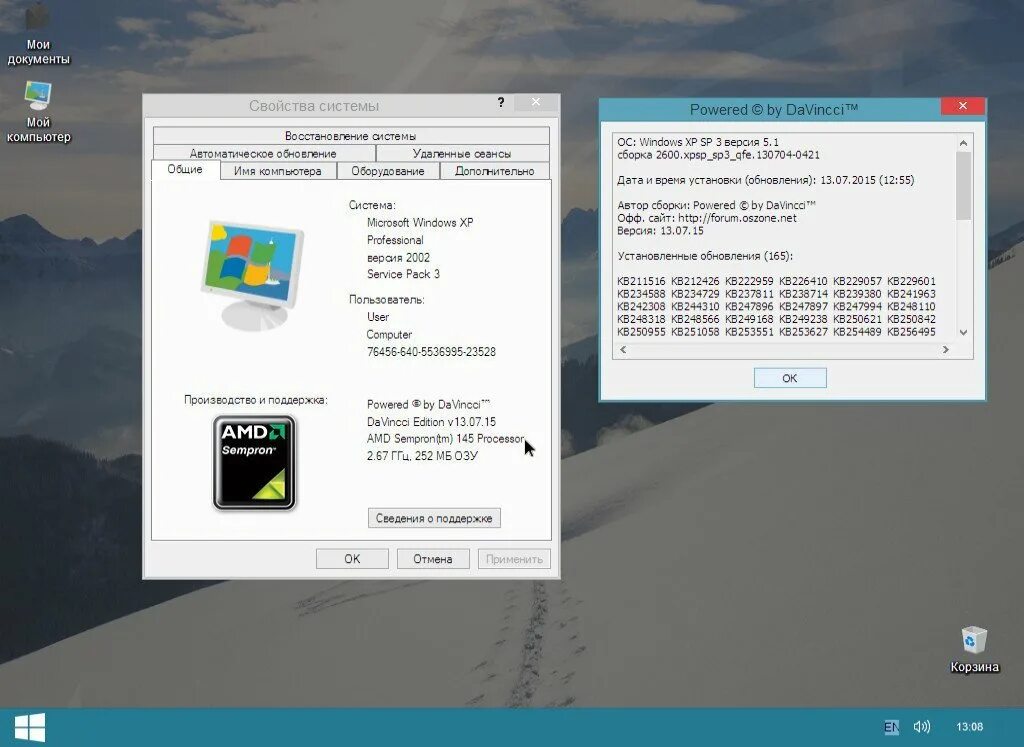Click the 'Версия: 13.07.15' line
Viewport: 1024px width, 747px height.
660,230
